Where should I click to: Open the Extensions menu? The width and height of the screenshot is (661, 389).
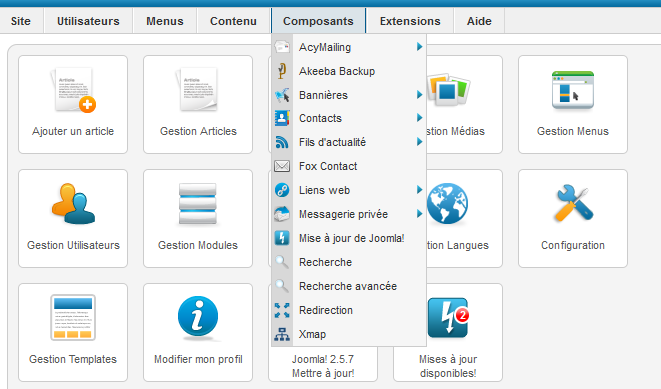tap(410, 21)
